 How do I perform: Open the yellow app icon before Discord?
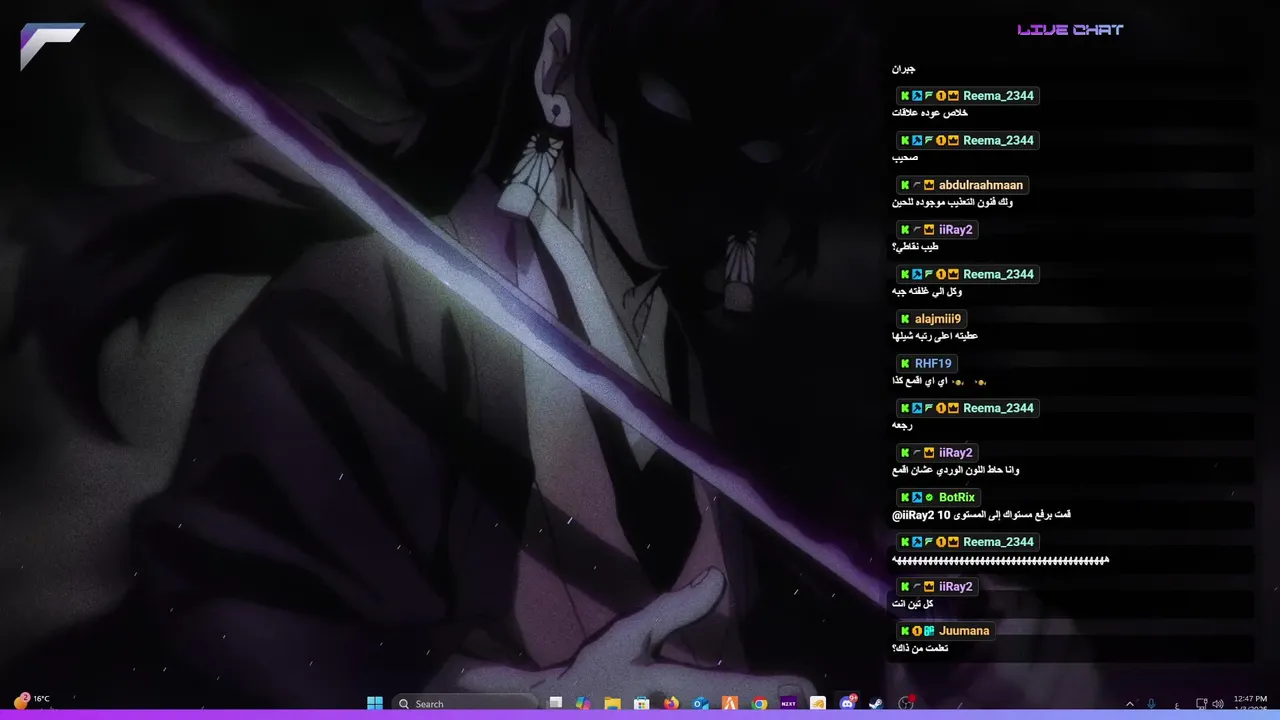pyautogui.click(x=817, y=703)
